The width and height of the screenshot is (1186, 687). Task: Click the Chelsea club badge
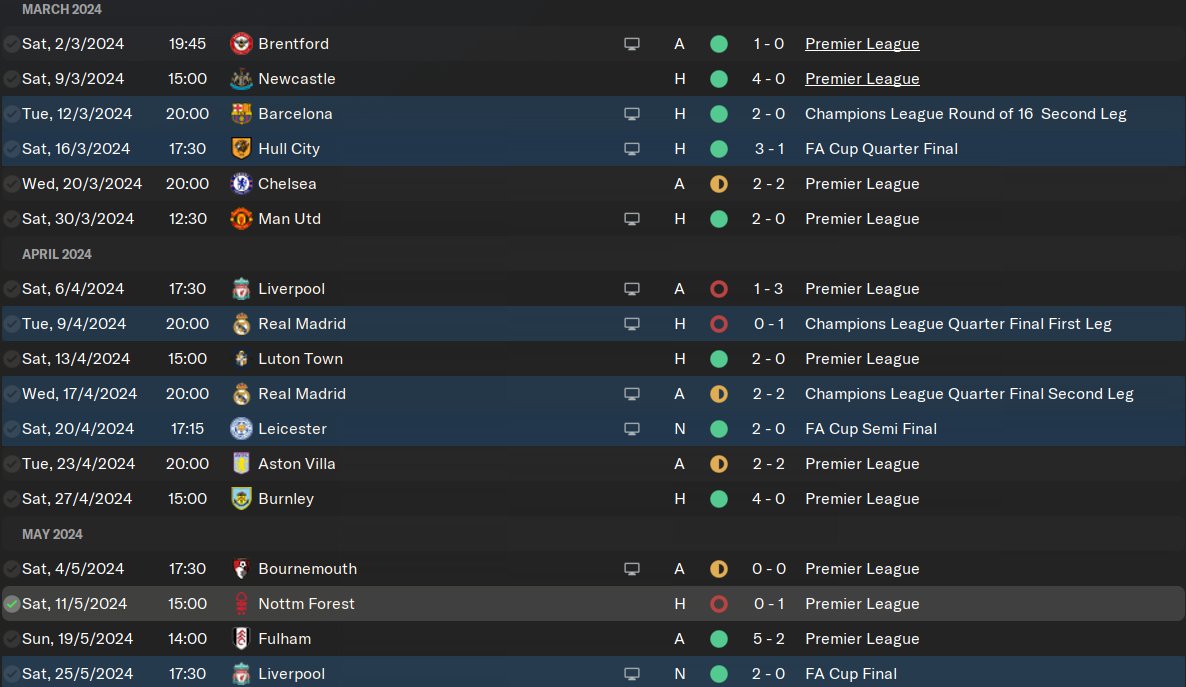point(241,184)
